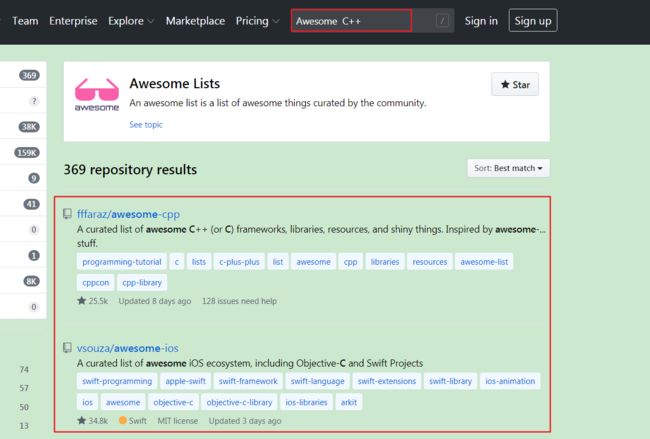
Task: Click the Updated 8 days ago text
Action: (x=155, y=301)
